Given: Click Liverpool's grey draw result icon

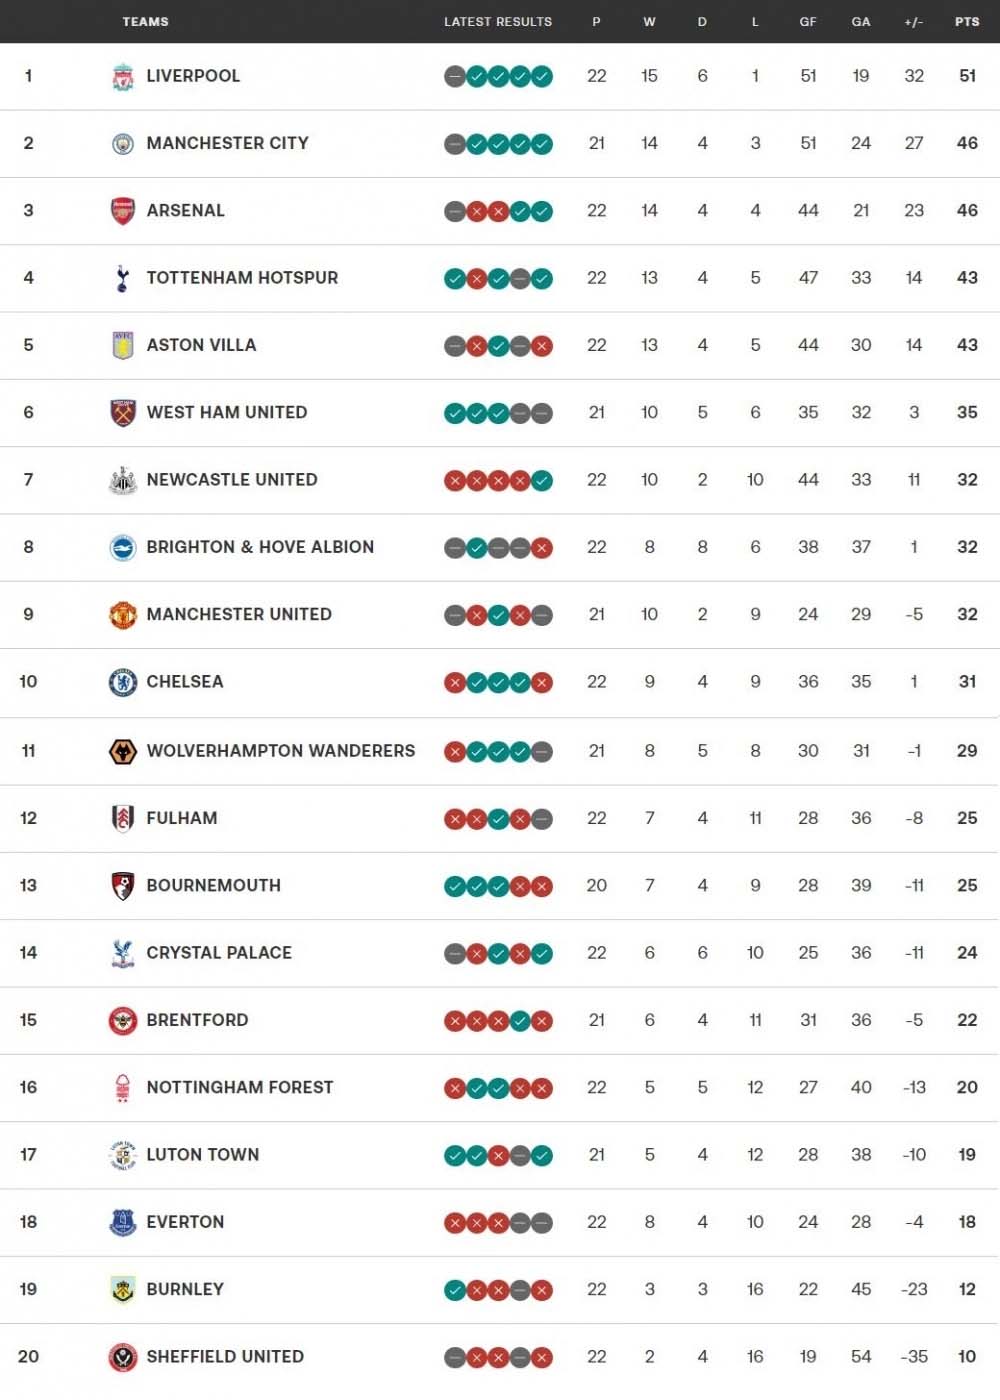Looking at the screenshot, I should pyautogui.click(x=455, y=77).
